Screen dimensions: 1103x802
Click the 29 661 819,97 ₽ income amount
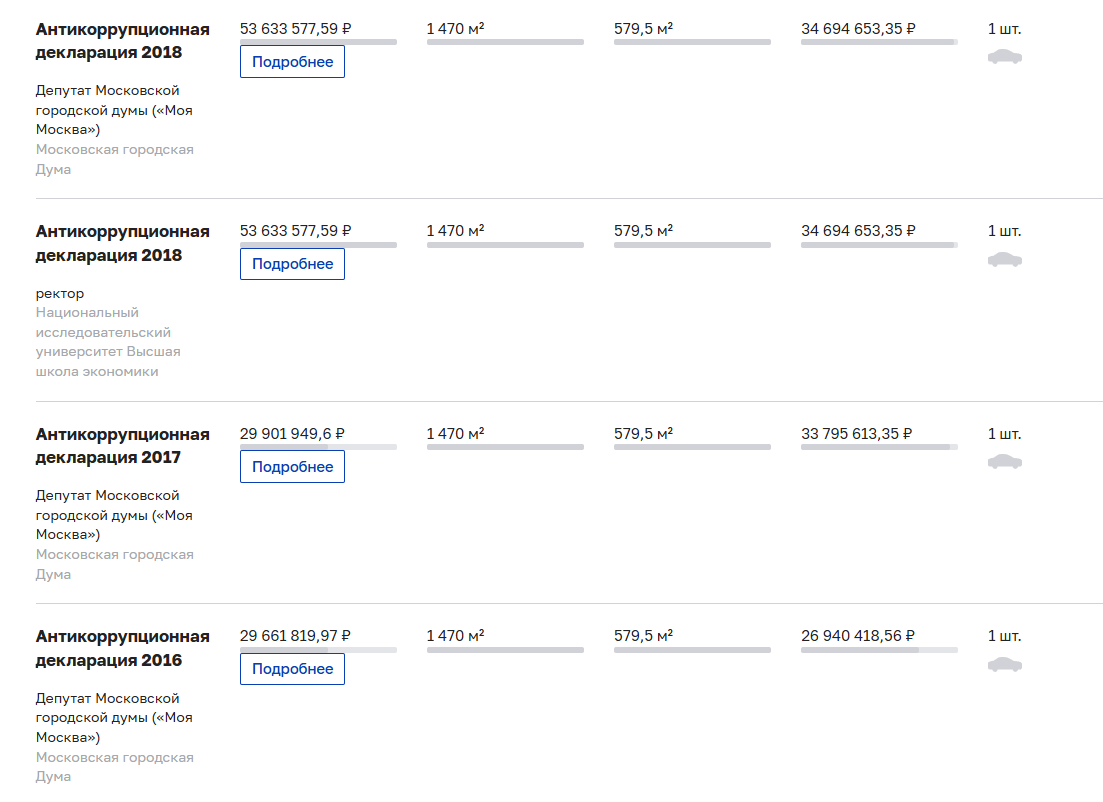[295, 636]
